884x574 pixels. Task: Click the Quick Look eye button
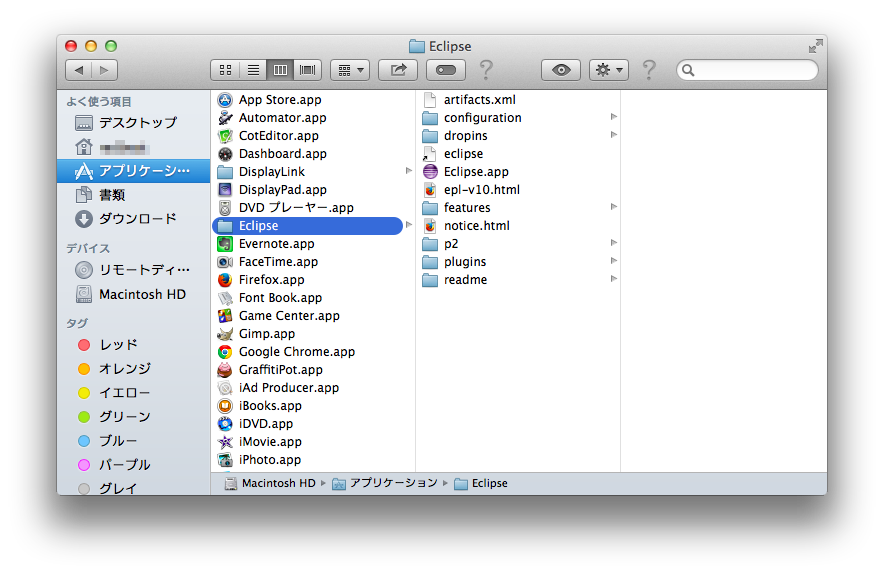tap(561, 70)
